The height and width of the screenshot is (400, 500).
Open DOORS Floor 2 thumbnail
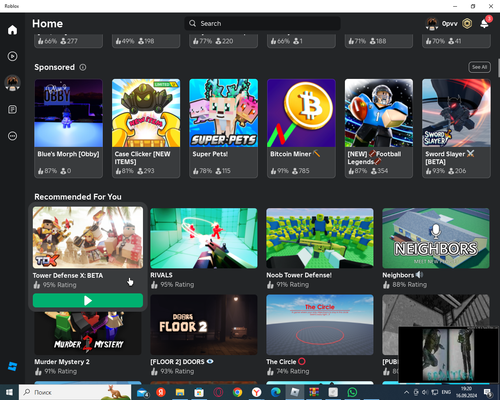pyautogui.click(x=204, y=325)
